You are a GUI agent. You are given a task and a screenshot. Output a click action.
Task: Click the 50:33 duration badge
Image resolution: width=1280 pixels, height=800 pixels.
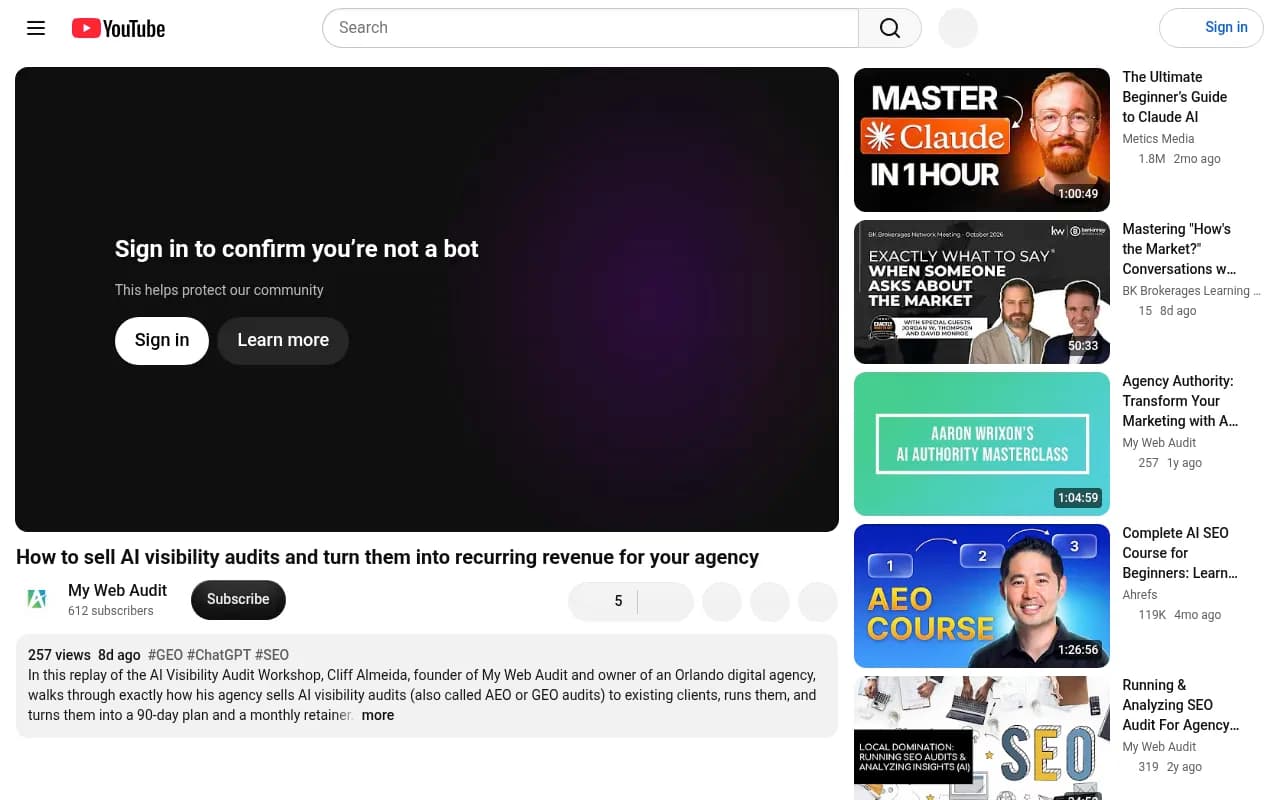(1083, 346)
